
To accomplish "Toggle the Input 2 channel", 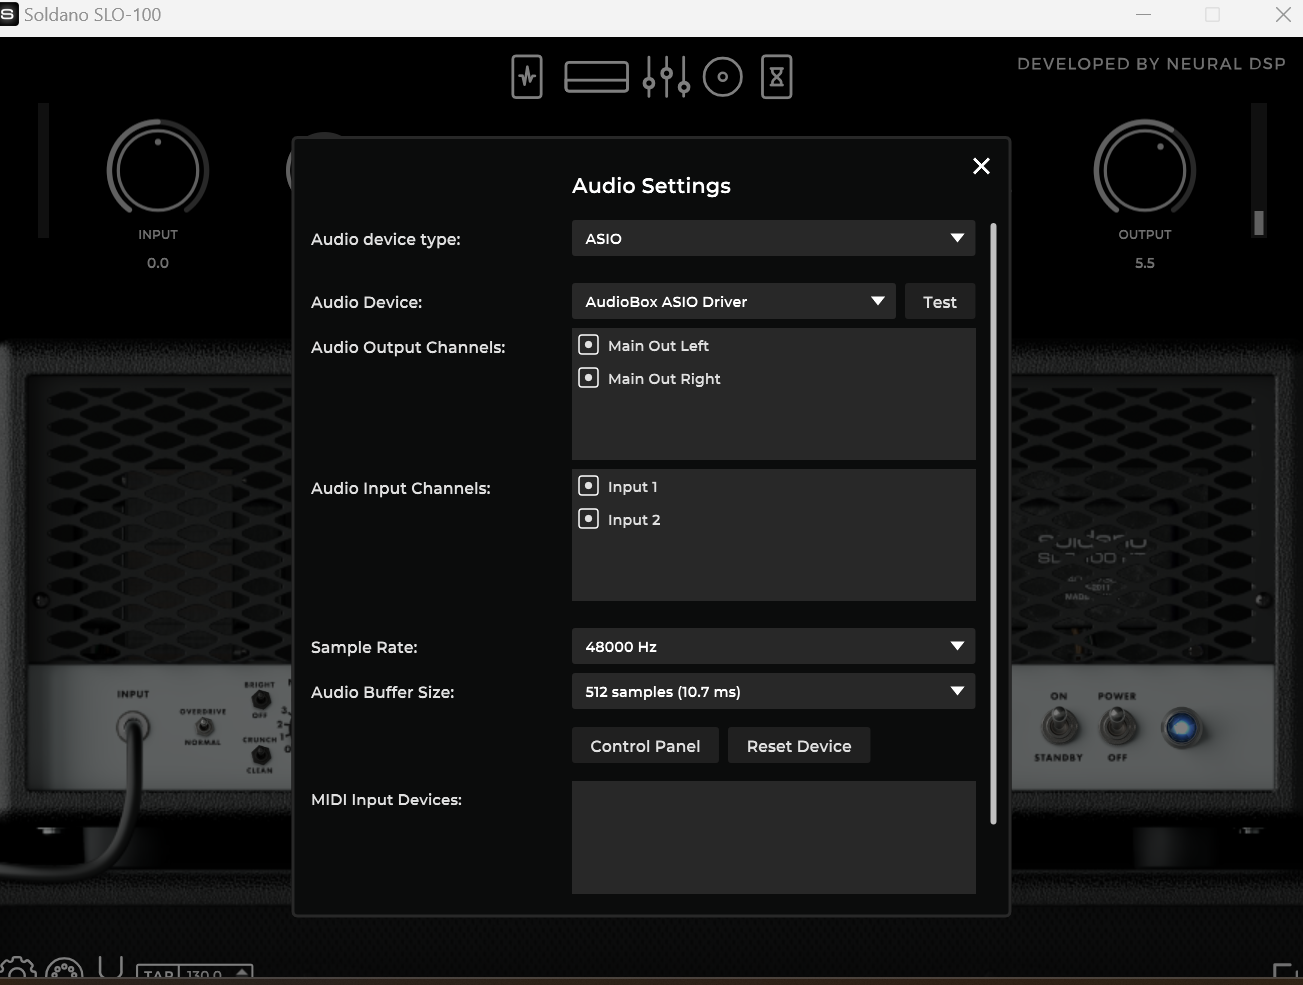I will tap(589, 519).
